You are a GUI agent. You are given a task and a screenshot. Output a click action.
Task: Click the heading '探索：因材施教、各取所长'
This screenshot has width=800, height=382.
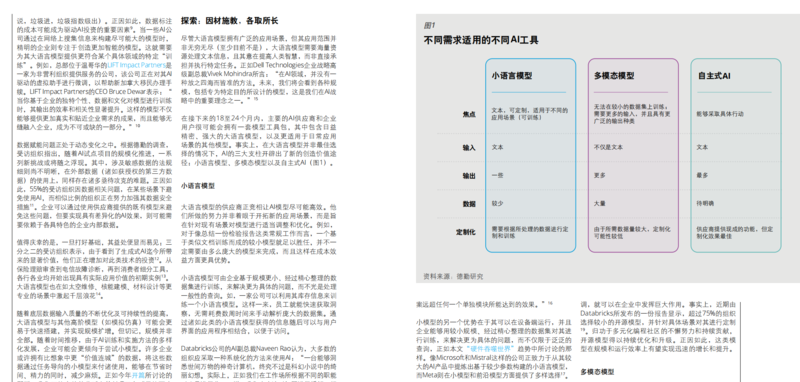pyautogui.click(x=230, y=21)
